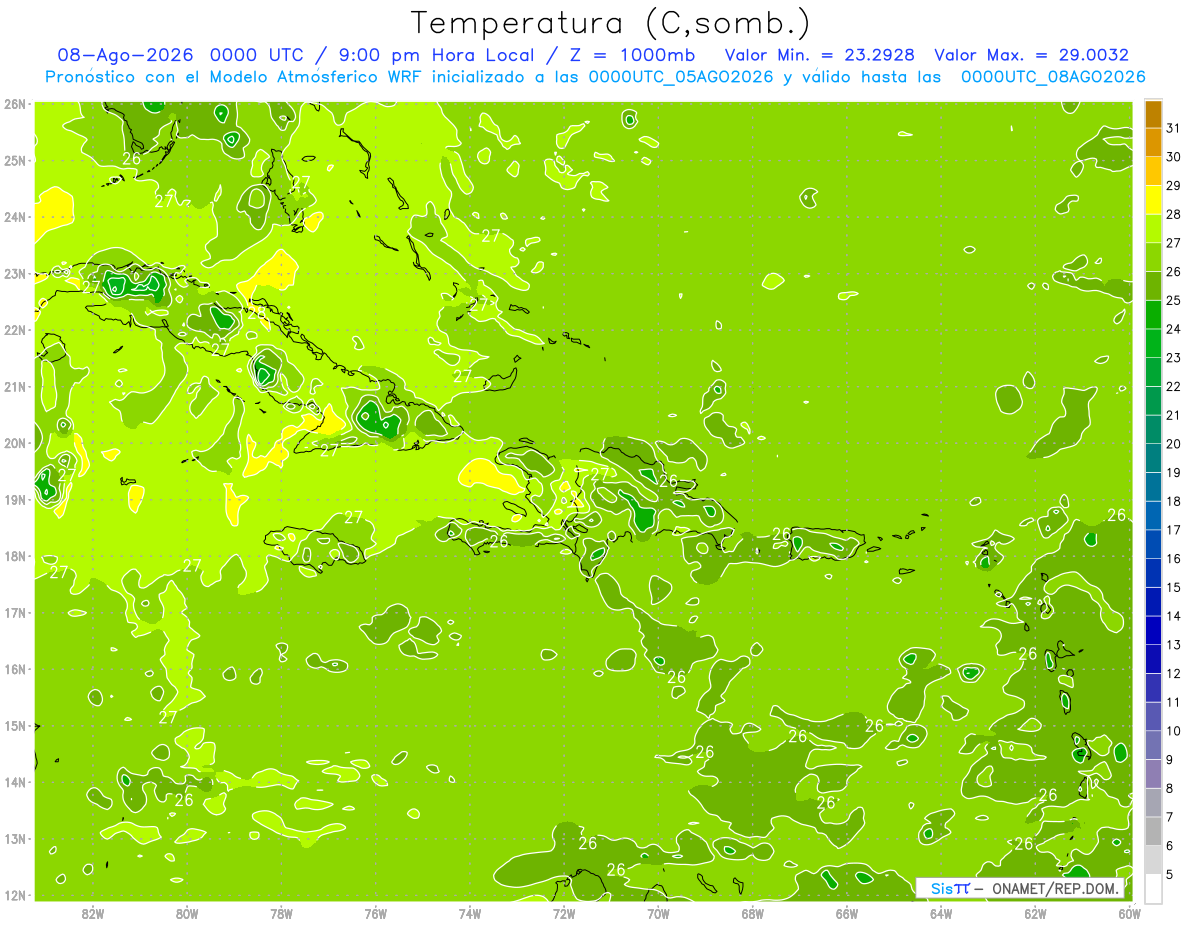Click the blue legend swatch between 15 and 16
This screenshot has height=927, width=1200.
point(1153,573)
